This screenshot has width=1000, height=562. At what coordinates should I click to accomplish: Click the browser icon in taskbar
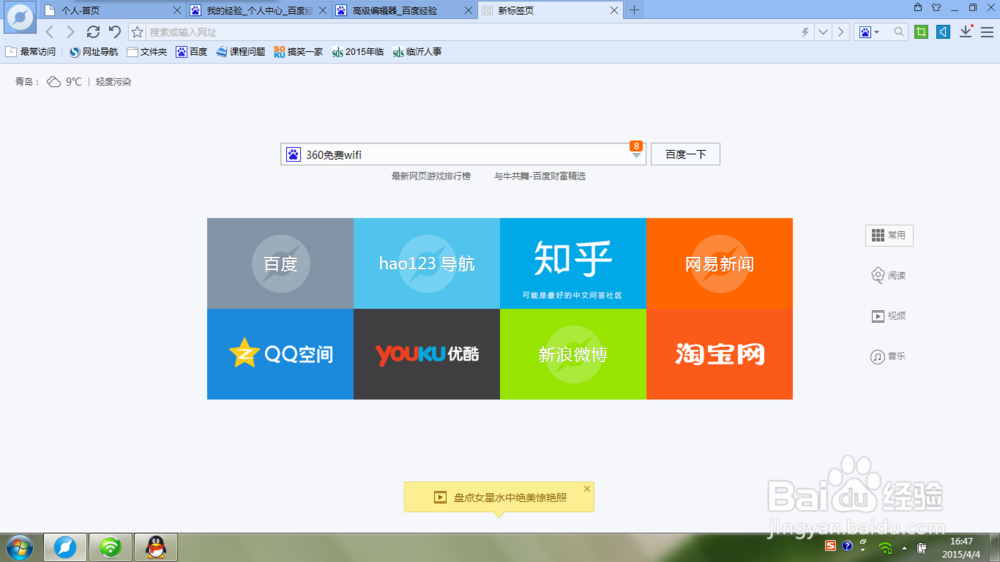[65, 547]
